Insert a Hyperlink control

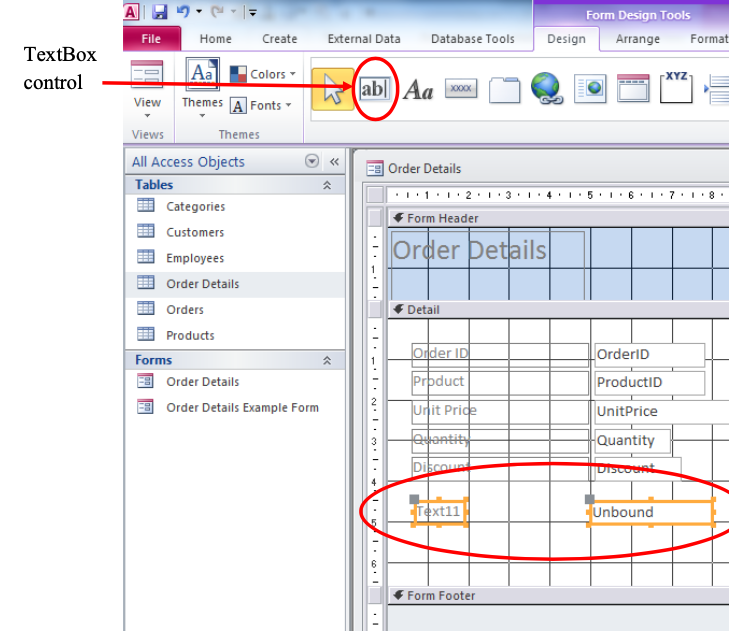tap(547, 89)
